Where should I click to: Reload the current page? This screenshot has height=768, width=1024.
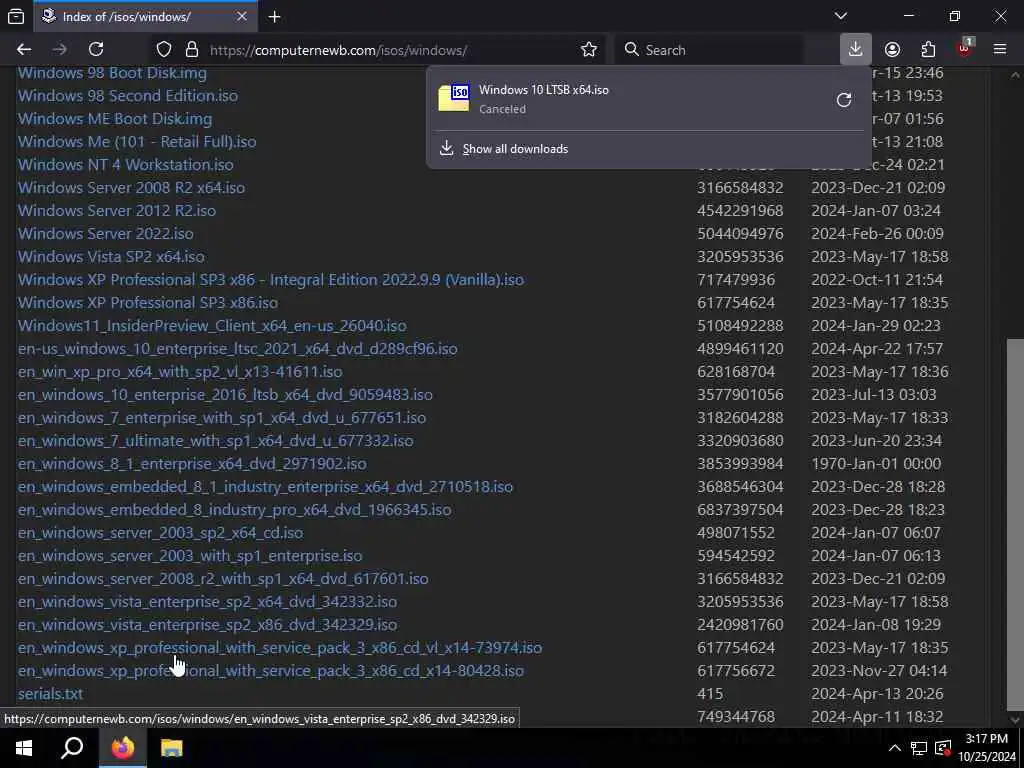(96, 50)
